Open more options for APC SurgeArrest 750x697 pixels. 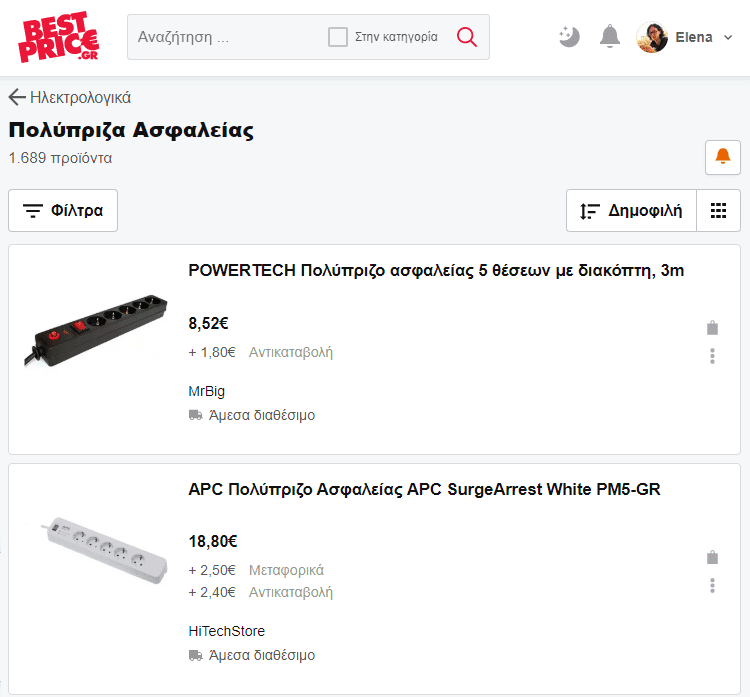click(x=712, y=586)
